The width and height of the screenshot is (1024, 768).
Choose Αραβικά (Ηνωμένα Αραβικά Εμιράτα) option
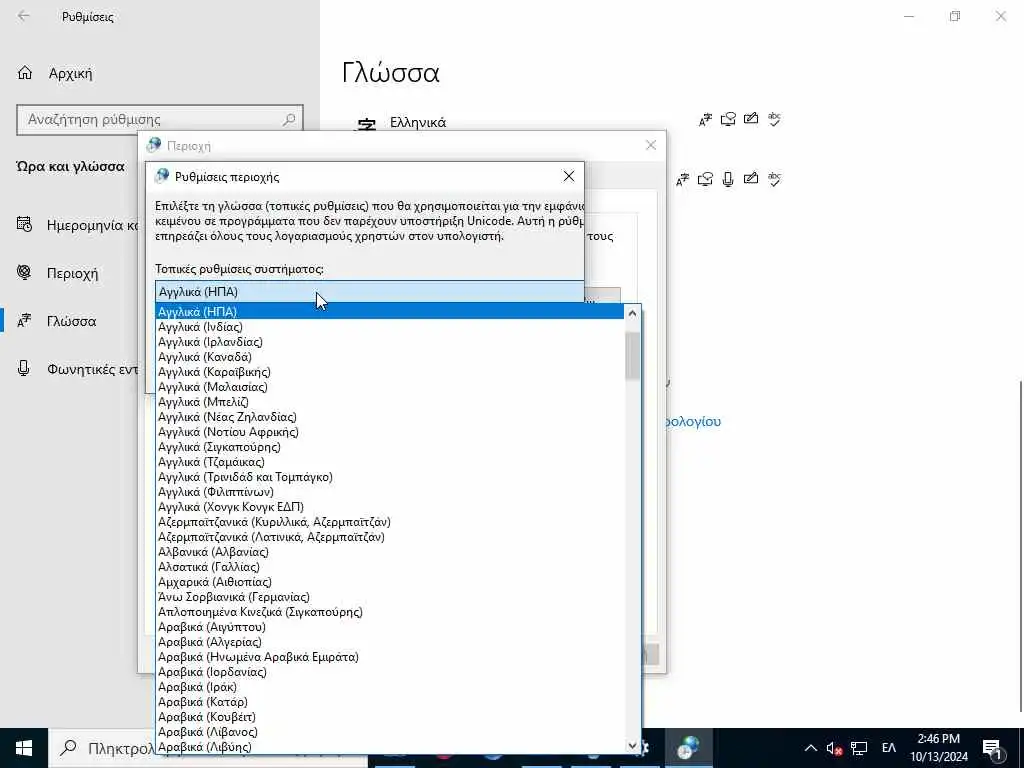(390, 657)
